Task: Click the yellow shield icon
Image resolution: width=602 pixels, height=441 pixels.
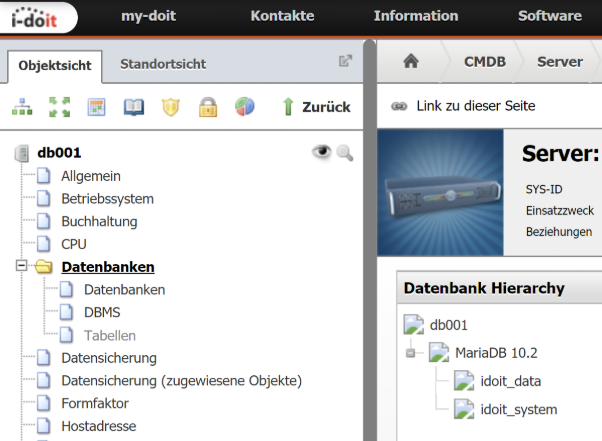Action: (x=170, y=106)
